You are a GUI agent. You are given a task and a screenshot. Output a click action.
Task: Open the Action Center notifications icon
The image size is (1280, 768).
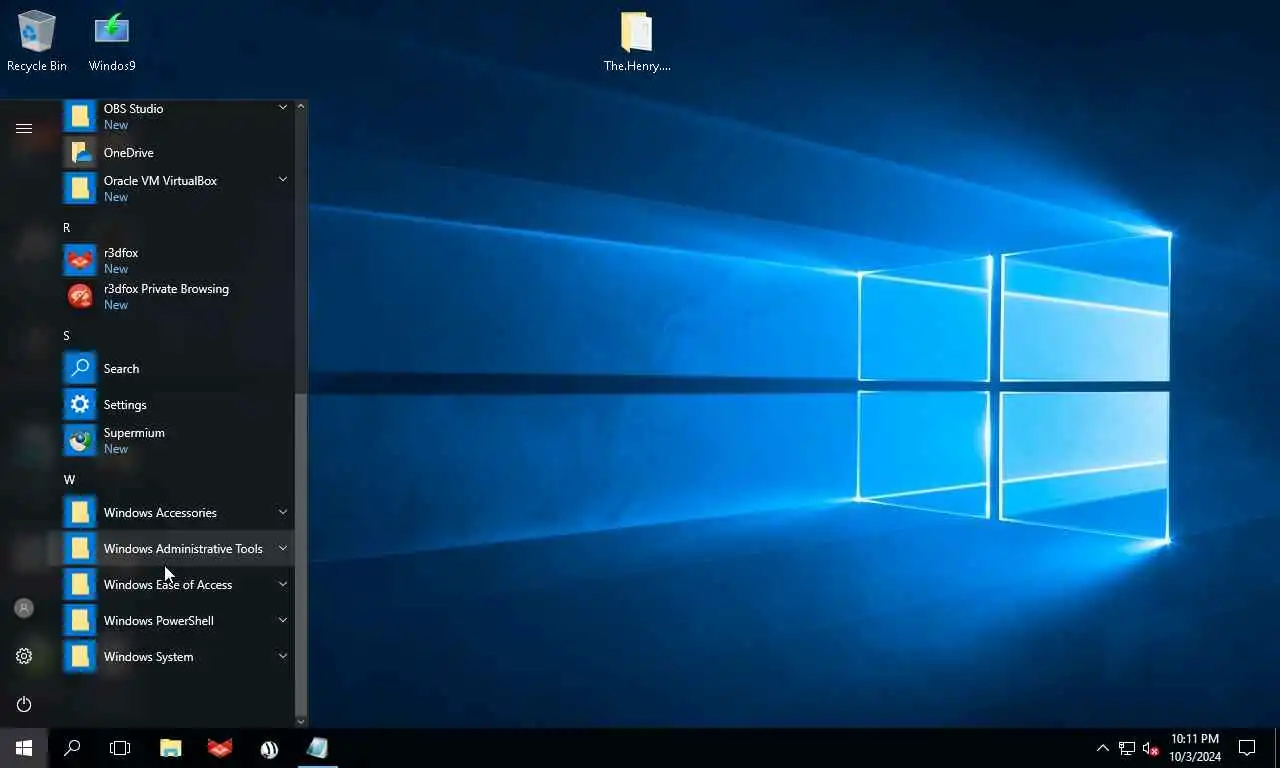(x=1247, y=748)
